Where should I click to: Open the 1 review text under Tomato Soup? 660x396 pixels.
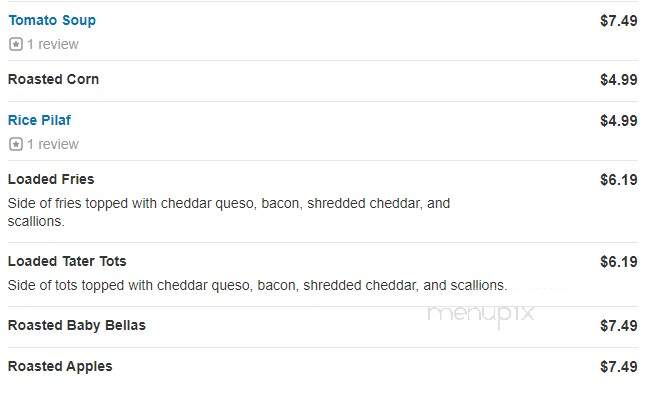[53, 44]
